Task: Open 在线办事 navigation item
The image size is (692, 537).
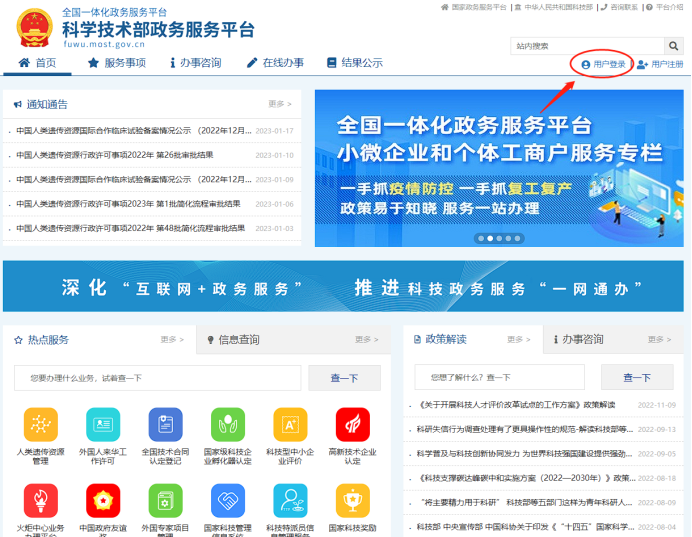Action: 275,63
